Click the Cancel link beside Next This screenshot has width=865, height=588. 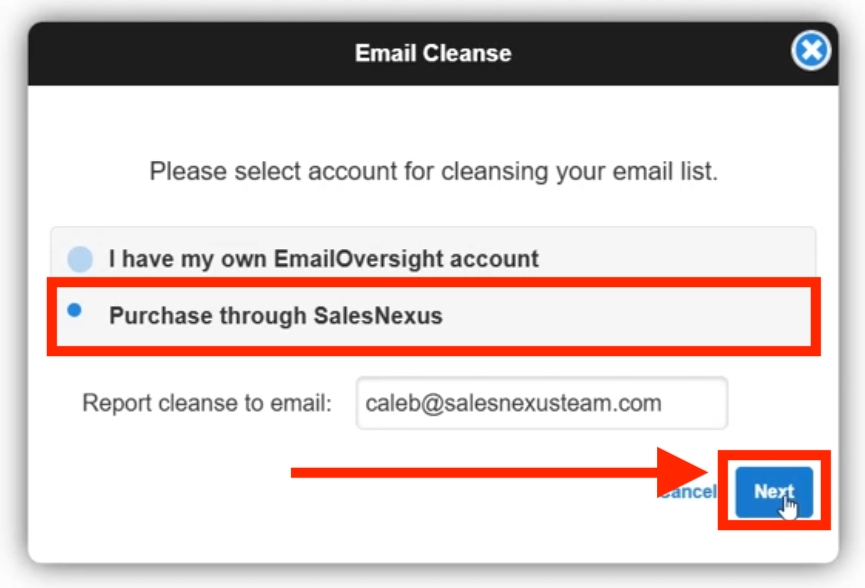tap(688, 491)
